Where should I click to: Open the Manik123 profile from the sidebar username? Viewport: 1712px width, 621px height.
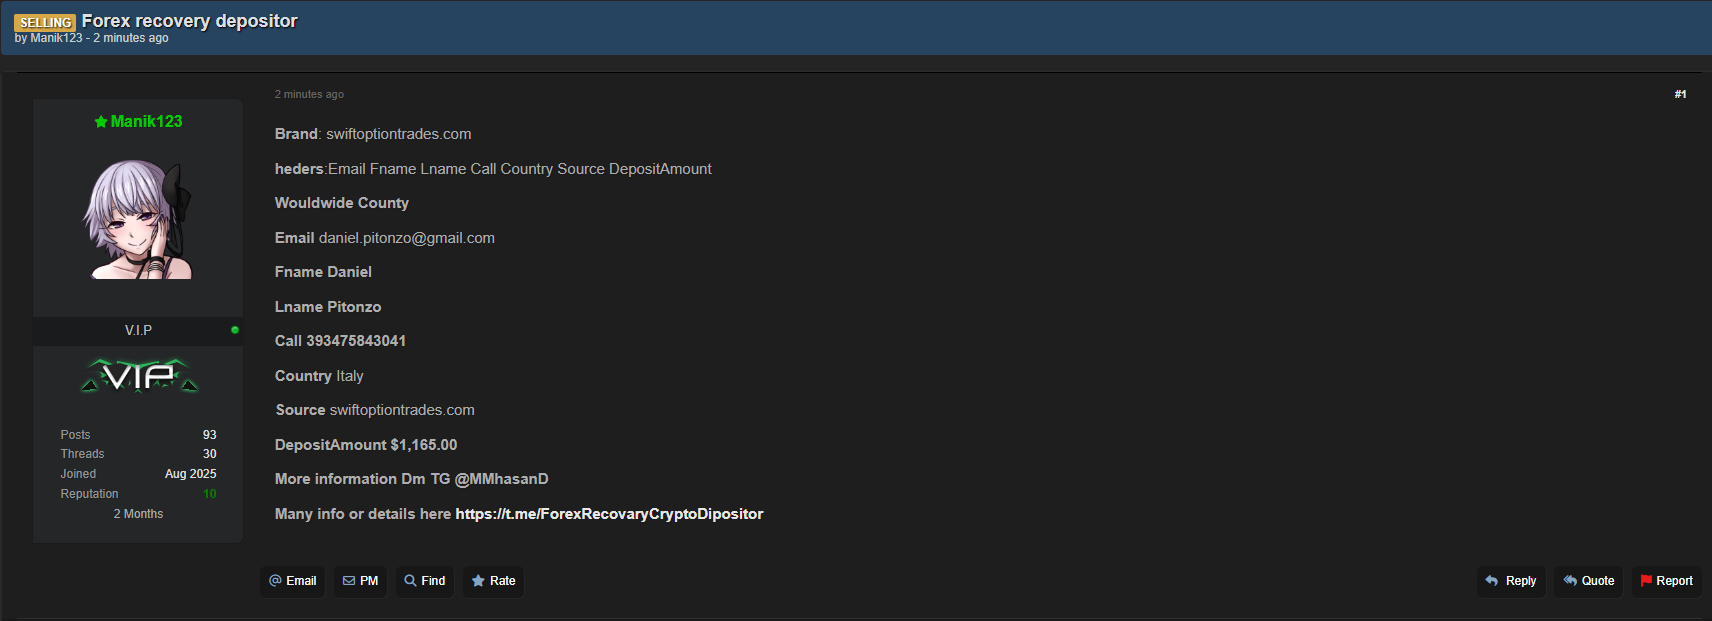coord(146,122)
